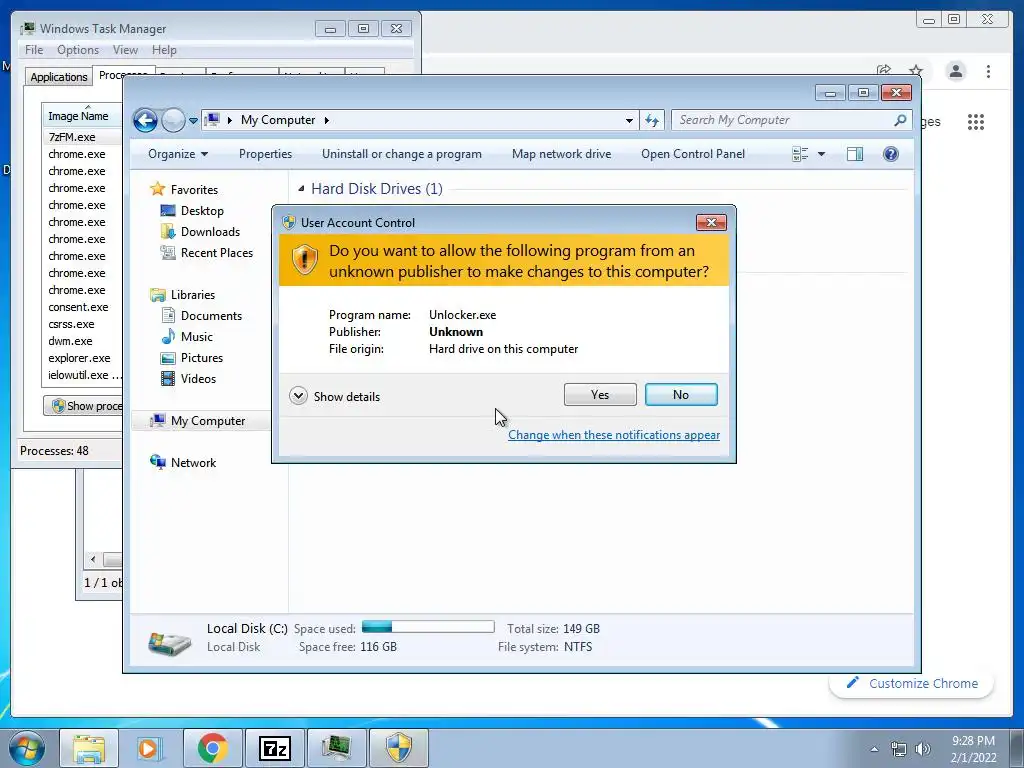Open Explorer help question mark icon
The image size is (1024, 768).
(x=891, y=154)
